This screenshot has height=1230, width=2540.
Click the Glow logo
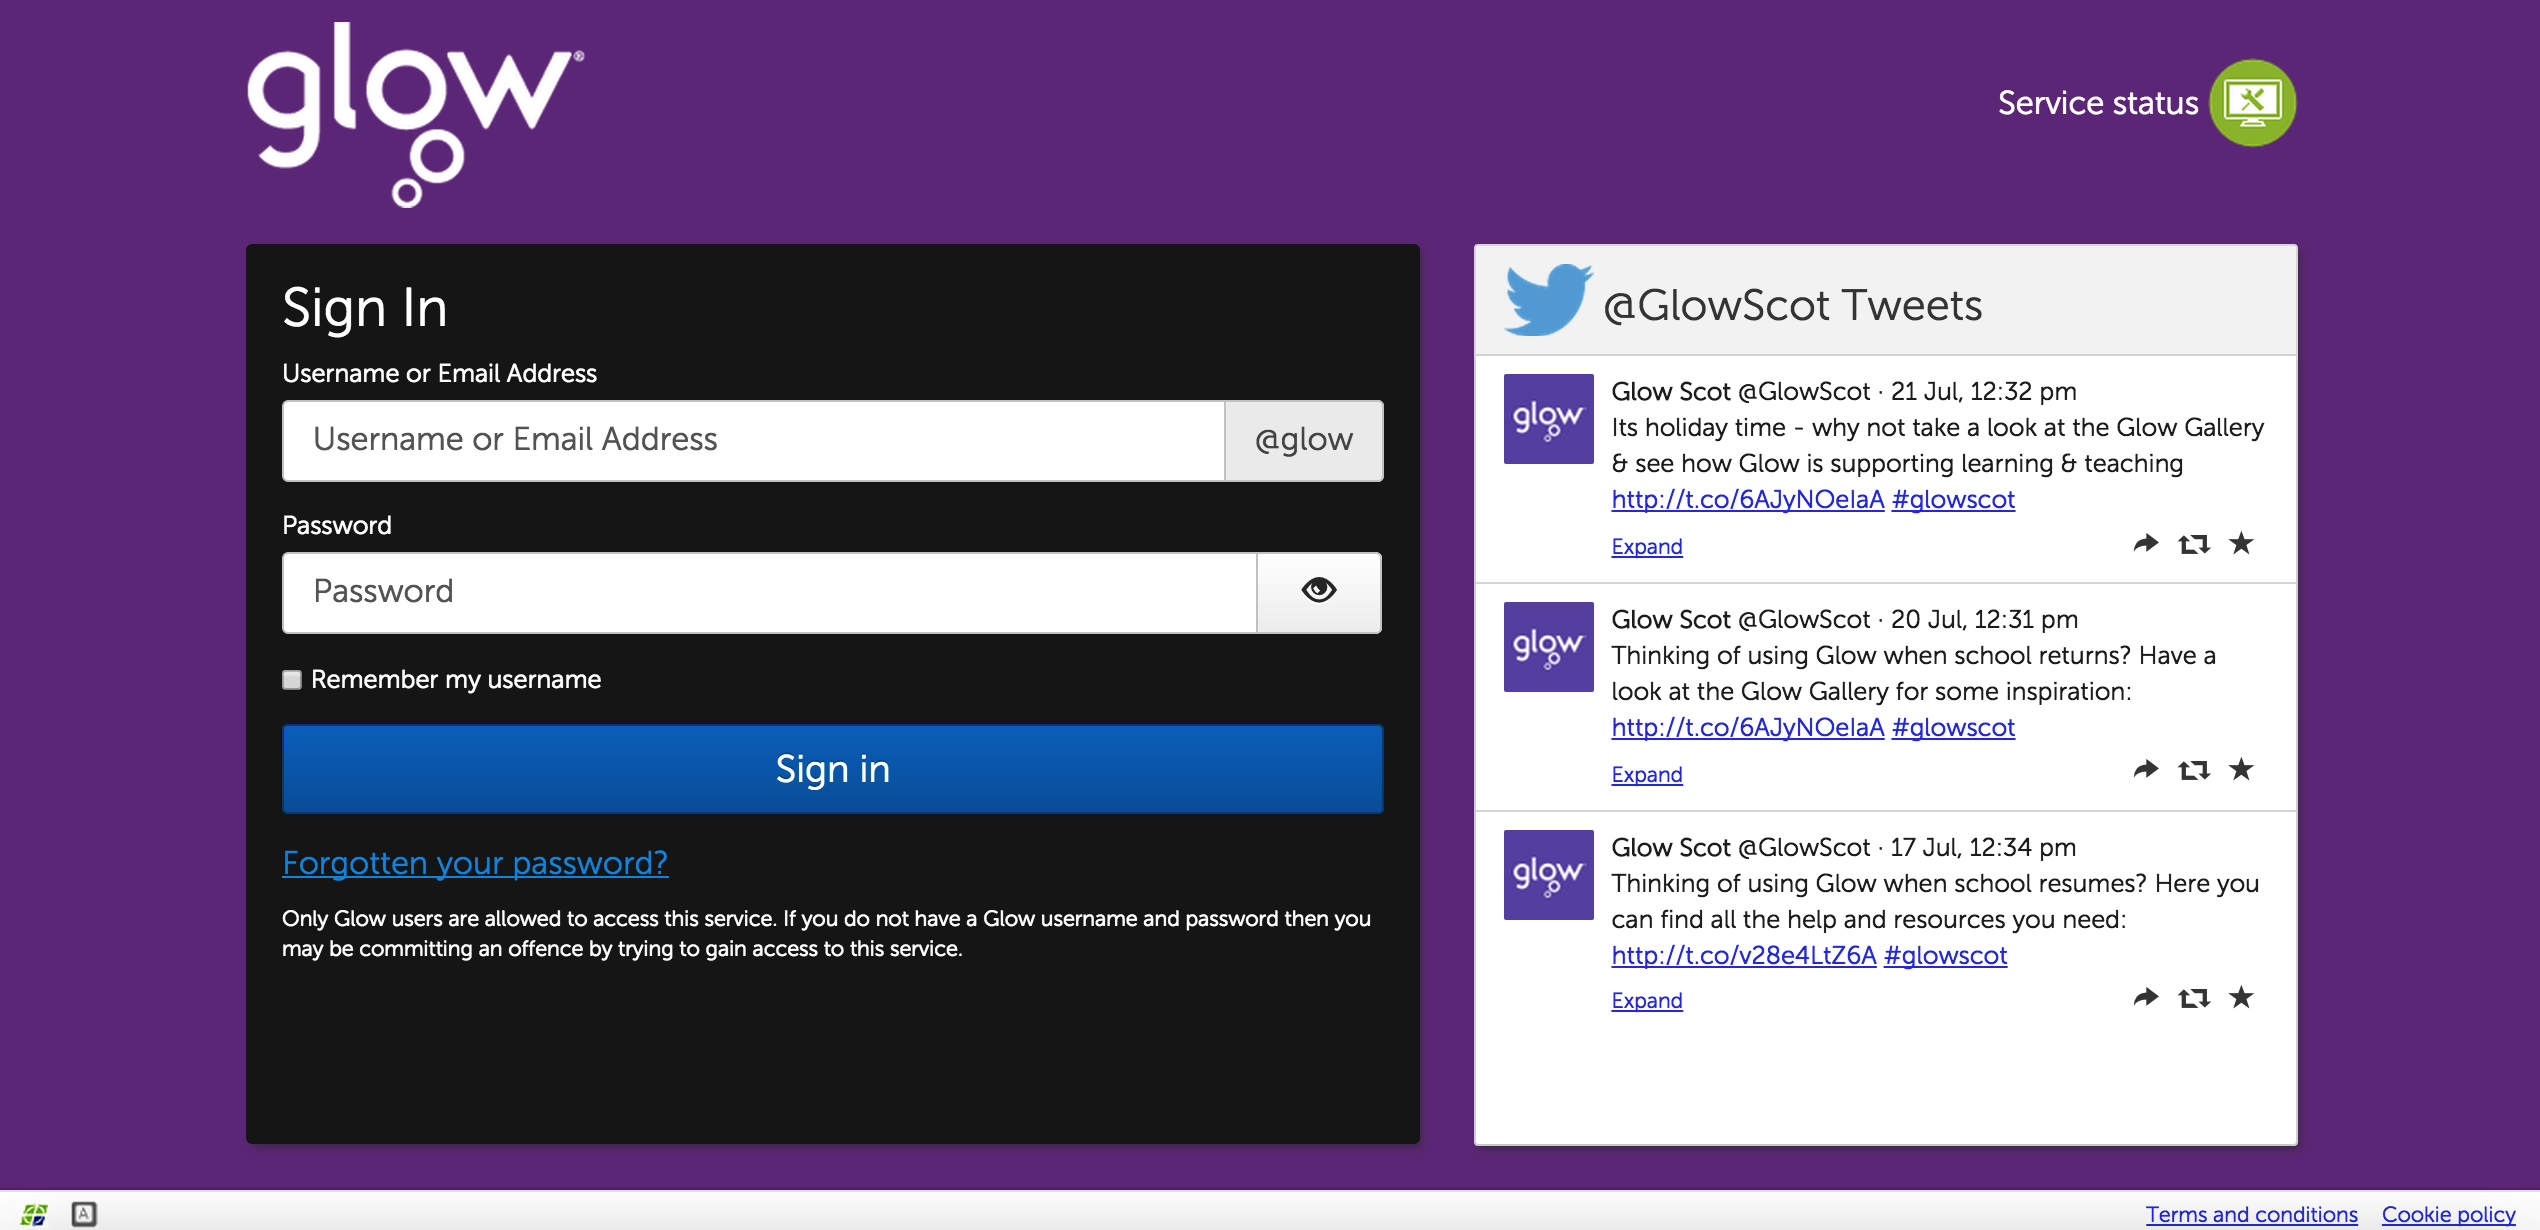point(416,114)
